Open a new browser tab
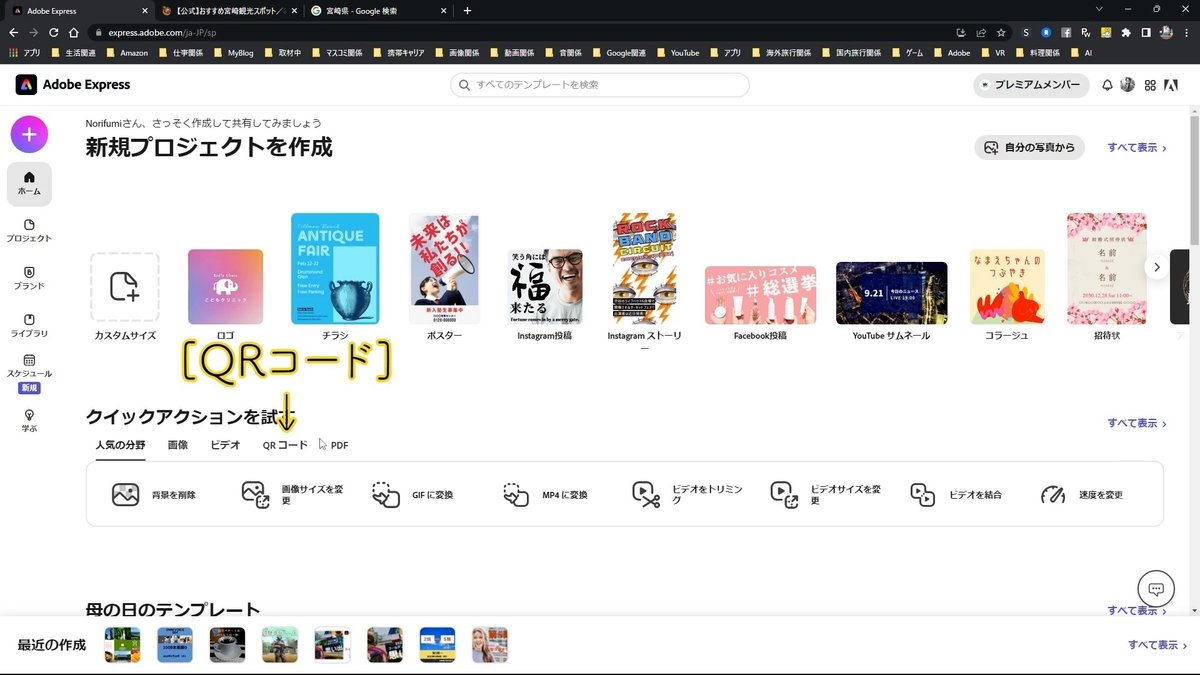This screenshot has width=1200, height=675. (x=467, y=10)
